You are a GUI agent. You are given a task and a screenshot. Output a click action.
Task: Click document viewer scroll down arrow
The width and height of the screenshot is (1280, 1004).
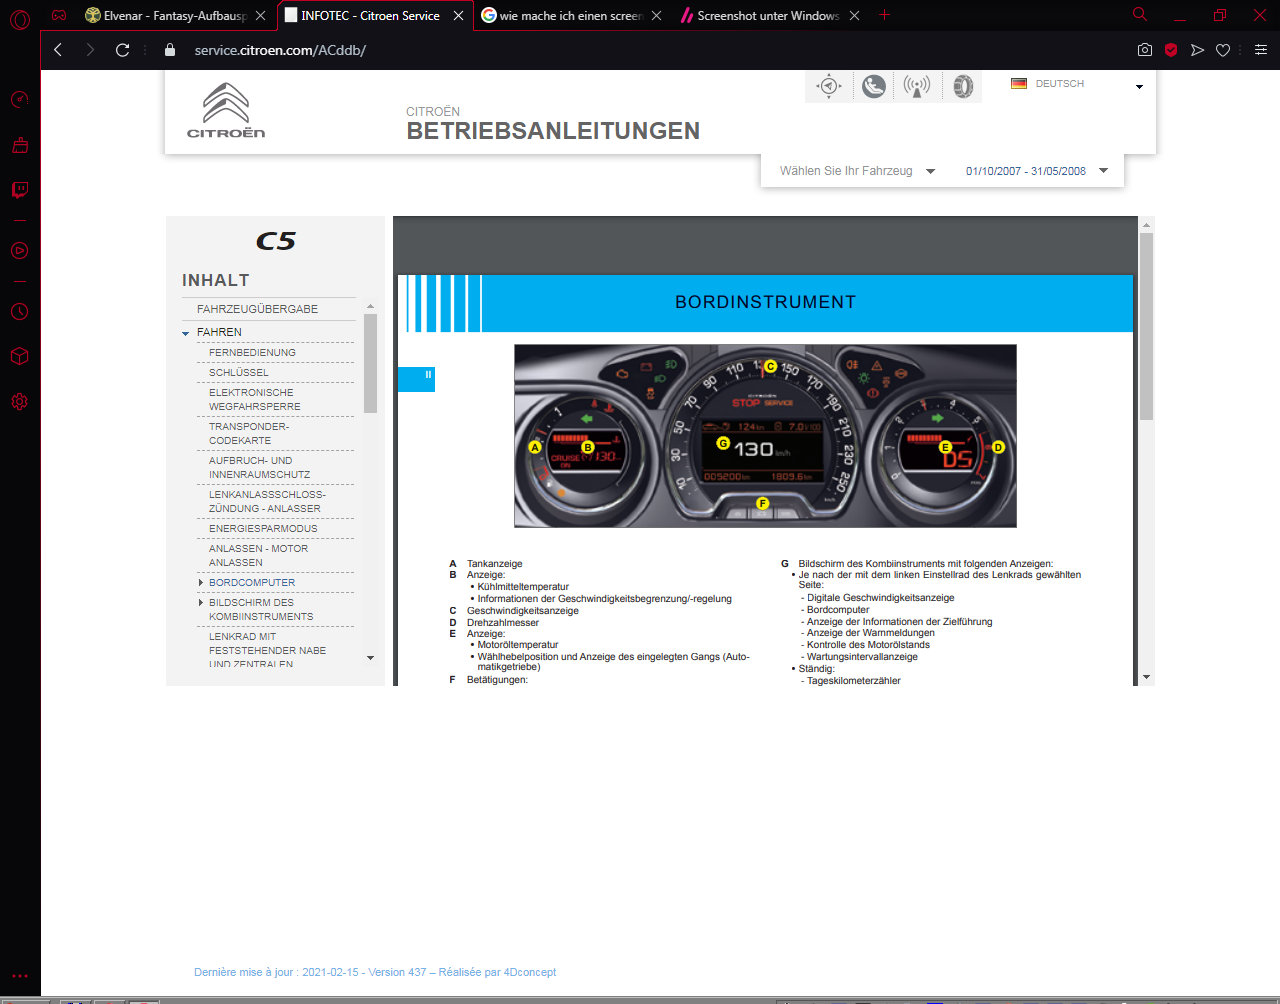pyautogui.click(x=1146, y=677)
